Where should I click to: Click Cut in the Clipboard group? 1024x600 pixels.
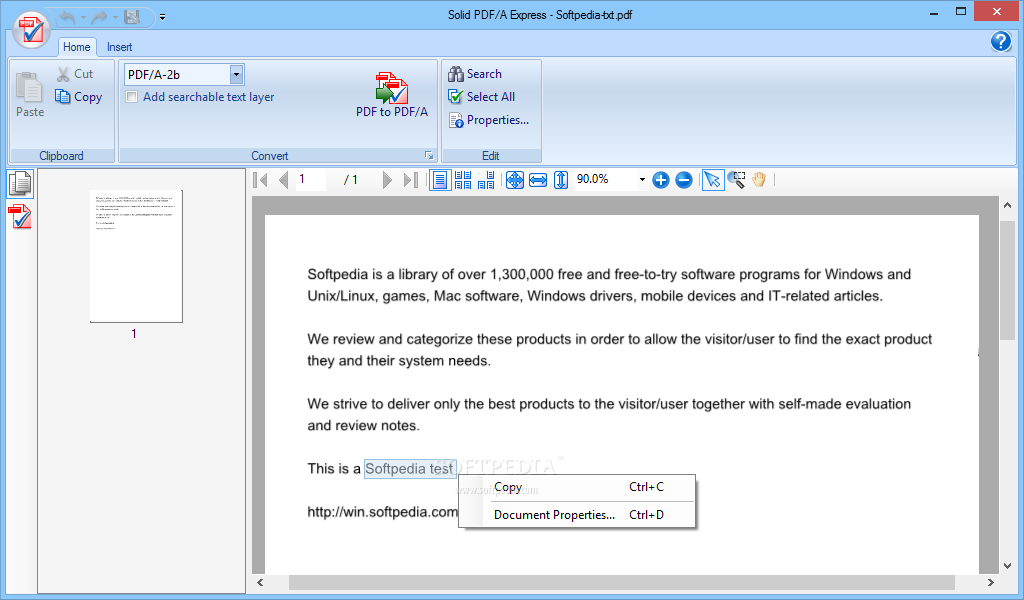pos(75,74)
